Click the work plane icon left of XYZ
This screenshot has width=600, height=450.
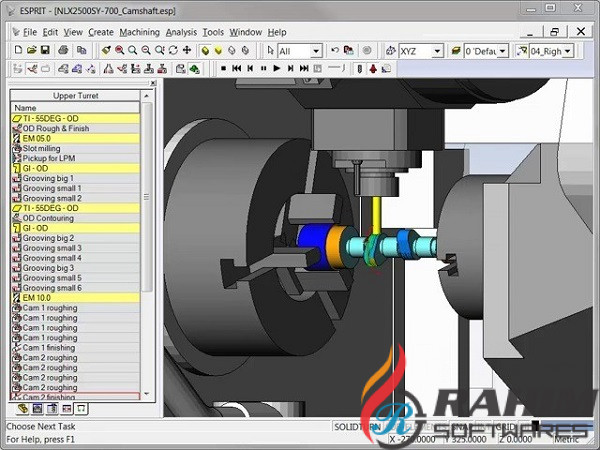(x=390, y=51)
